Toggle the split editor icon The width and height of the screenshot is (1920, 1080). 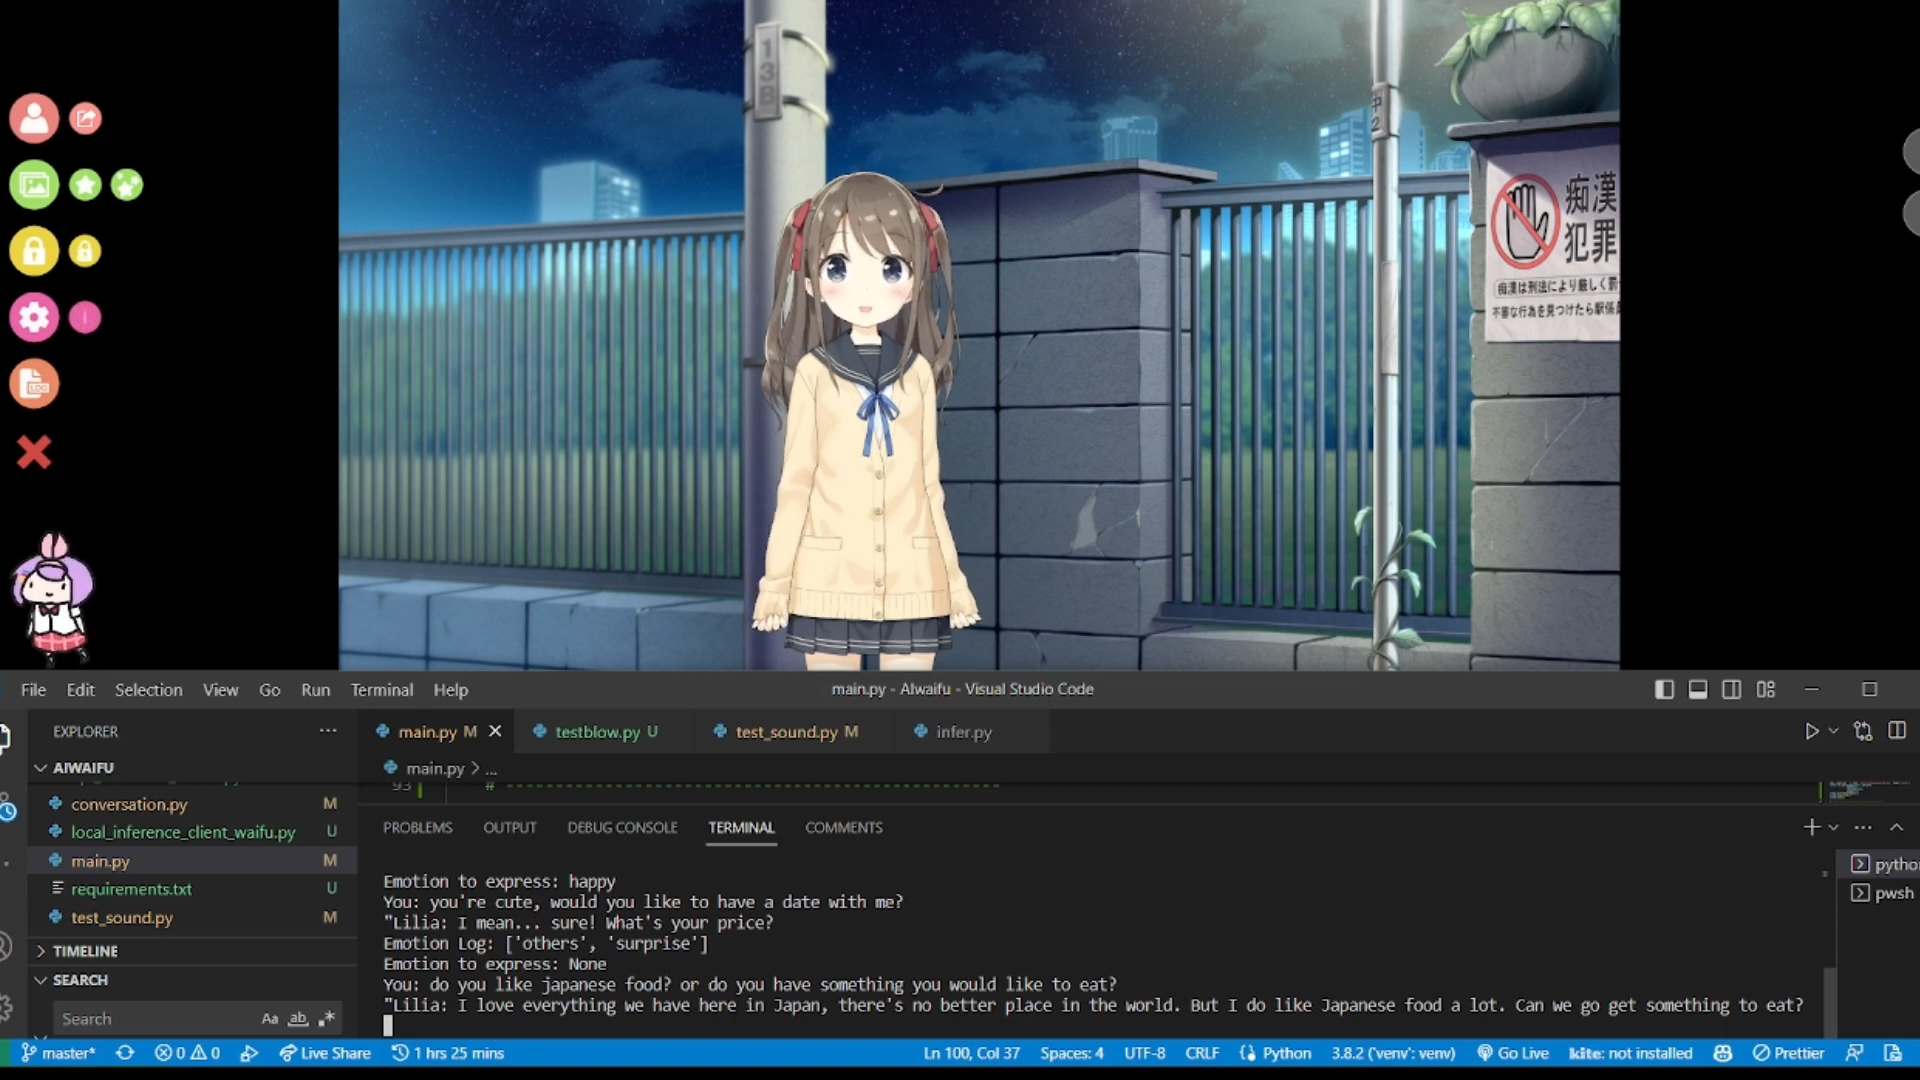[1895, 731]
